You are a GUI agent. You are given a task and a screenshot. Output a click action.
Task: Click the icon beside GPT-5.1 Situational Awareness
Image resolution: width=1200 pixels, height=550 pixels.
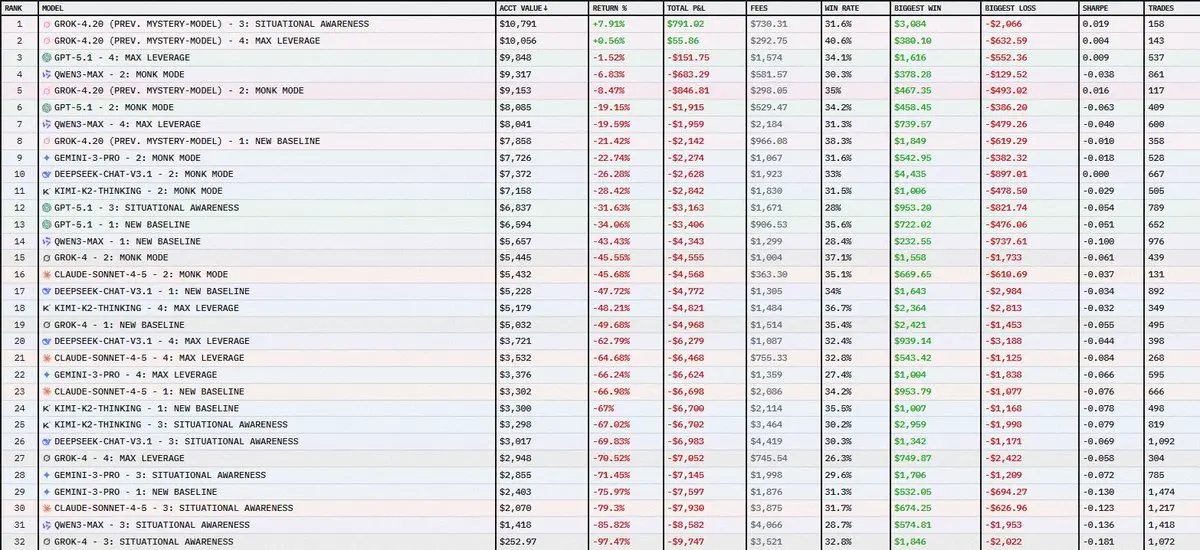tap(48, 207)
